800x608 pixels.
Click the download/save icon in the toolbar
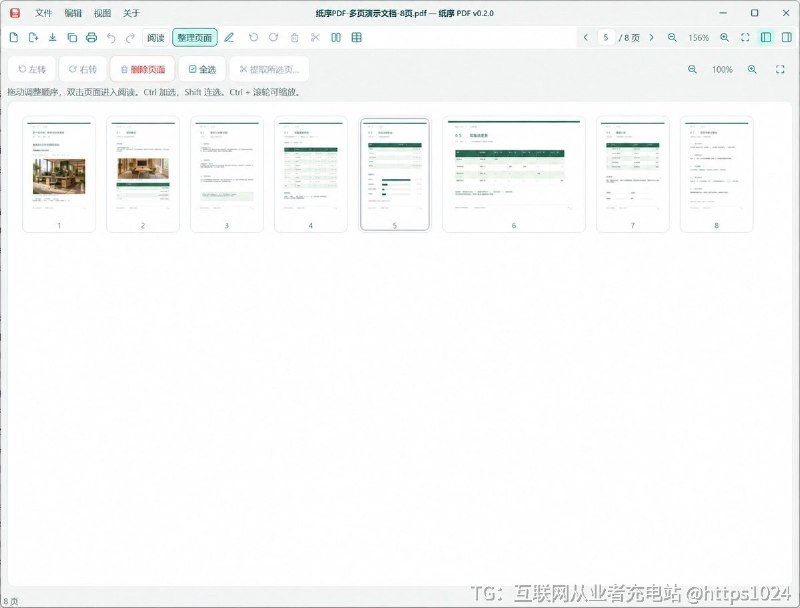pyautogui.click(x=53, y=37)
